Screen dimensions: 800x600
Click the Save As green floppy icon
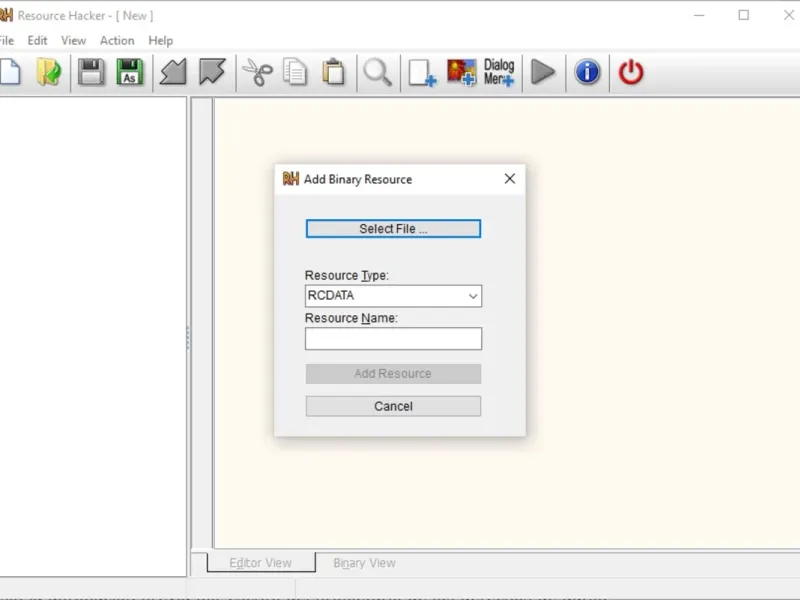tap(130, 72)
